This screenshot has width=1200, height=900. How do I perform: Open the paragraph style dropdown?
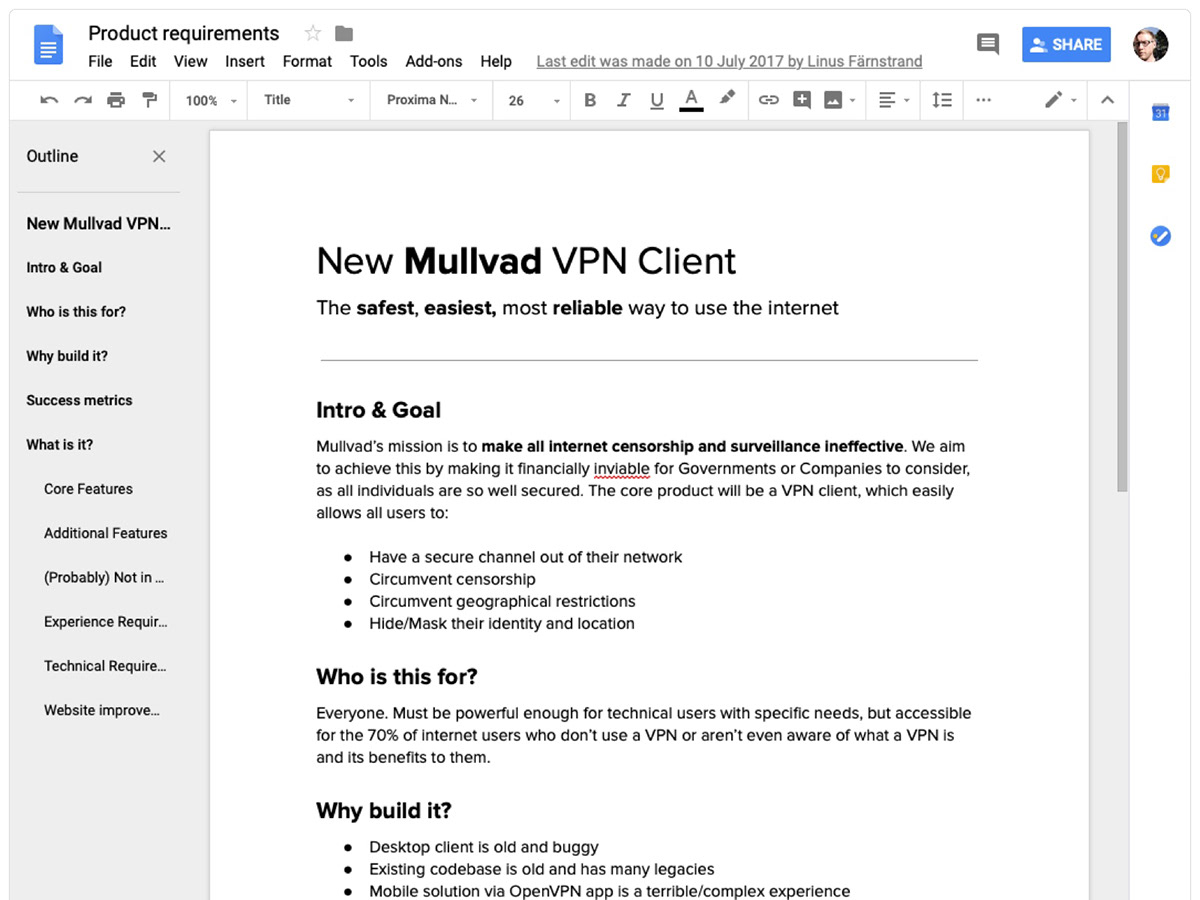click(x=309, y=100)
